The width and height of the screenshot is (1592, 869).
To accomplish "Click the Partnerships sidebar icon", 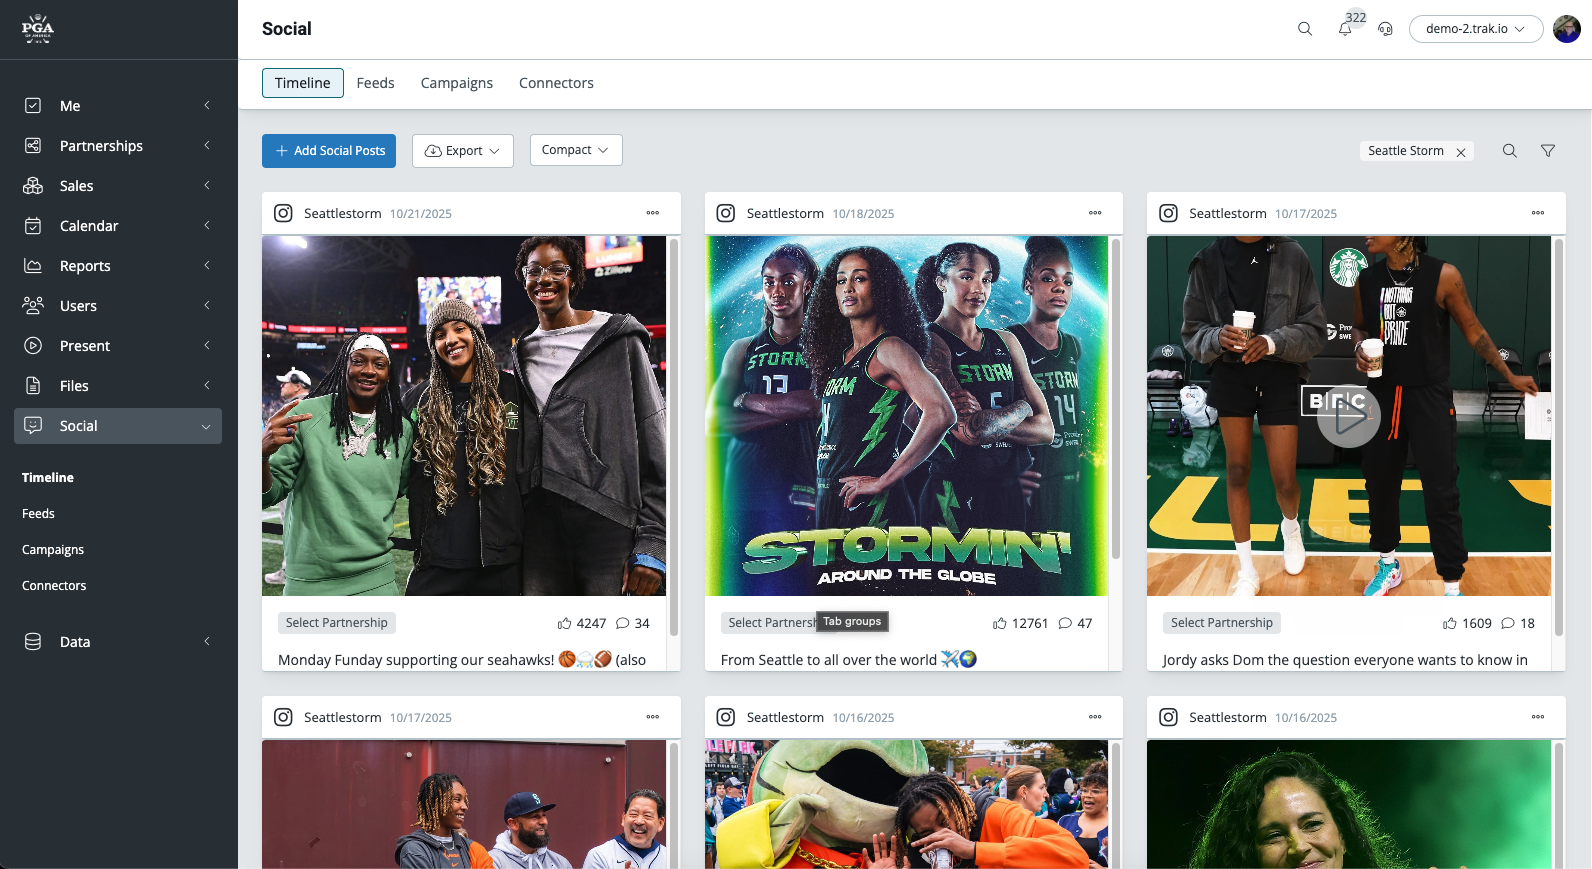I will click(x=33, y=146).
